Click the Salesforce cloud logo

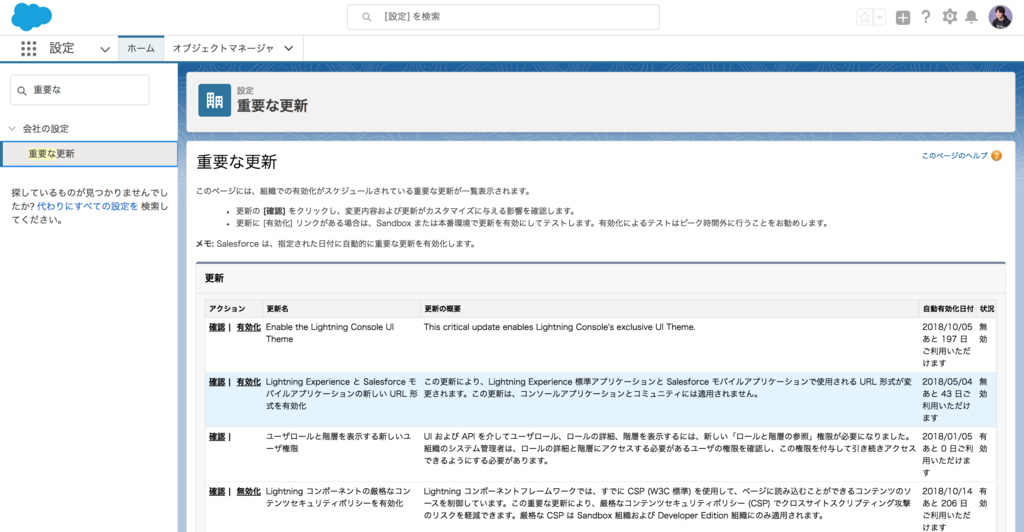(x=31, y=16)
